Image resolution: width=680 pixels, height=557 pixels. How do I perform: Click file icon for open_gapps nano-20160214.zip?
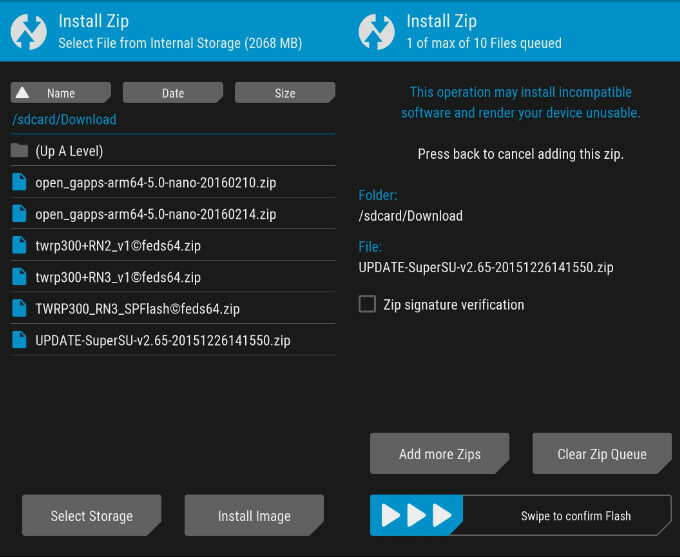(x=19, y=213)
